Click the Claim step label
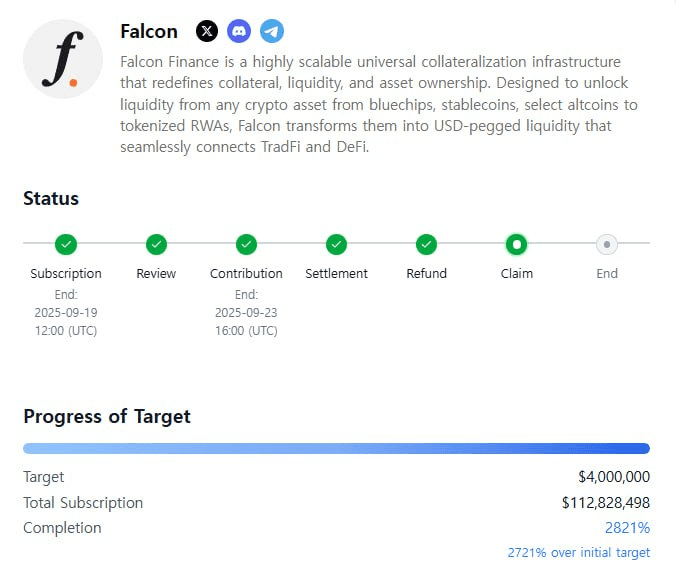 click(516, 273)
